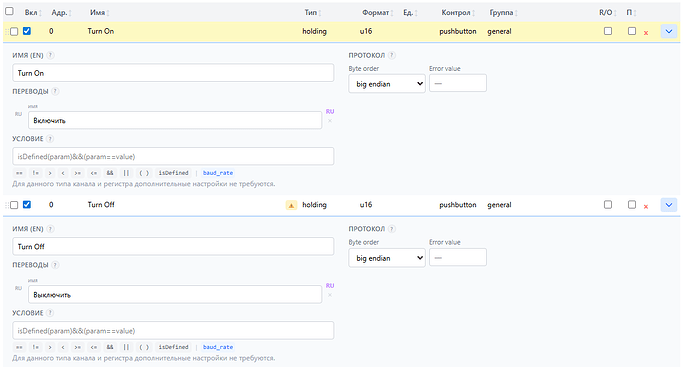The height and width of the screenshot is (367, 689).
Task: Click the holding type cell in Turn On row
Action: (314, 31)
